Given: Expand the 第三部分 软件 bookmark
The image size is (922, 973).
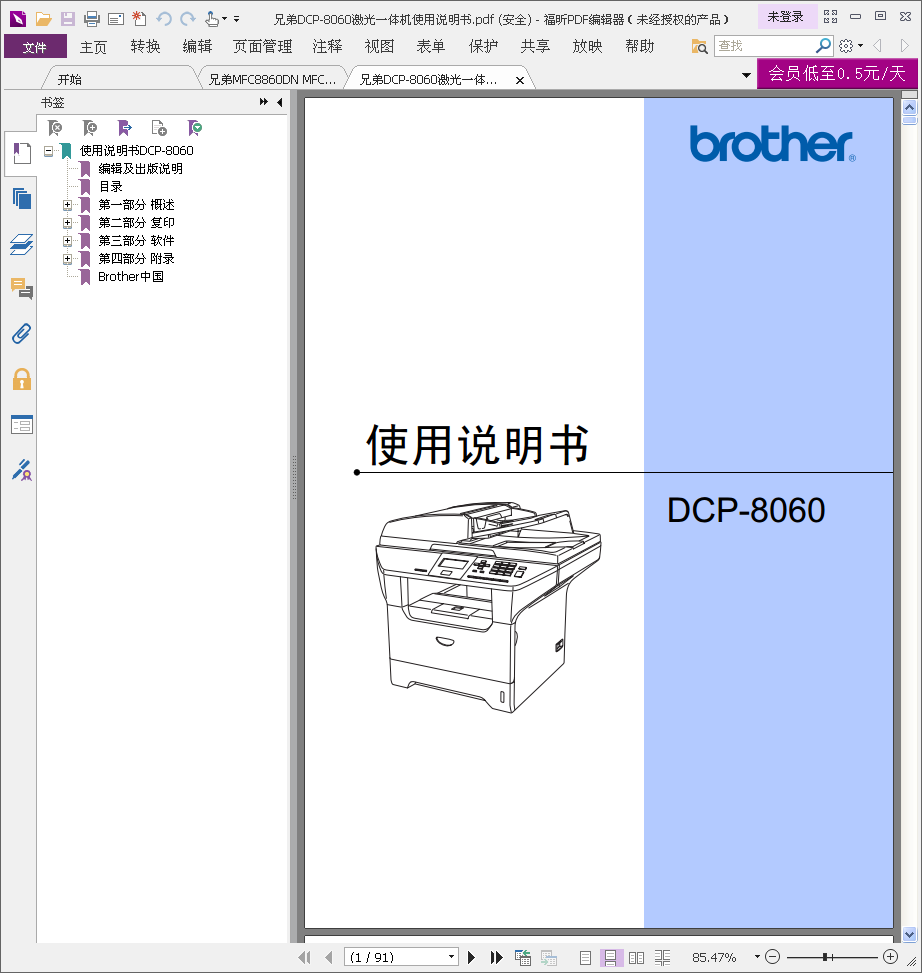Looking at the screenshot, I should tap(67, 241).
